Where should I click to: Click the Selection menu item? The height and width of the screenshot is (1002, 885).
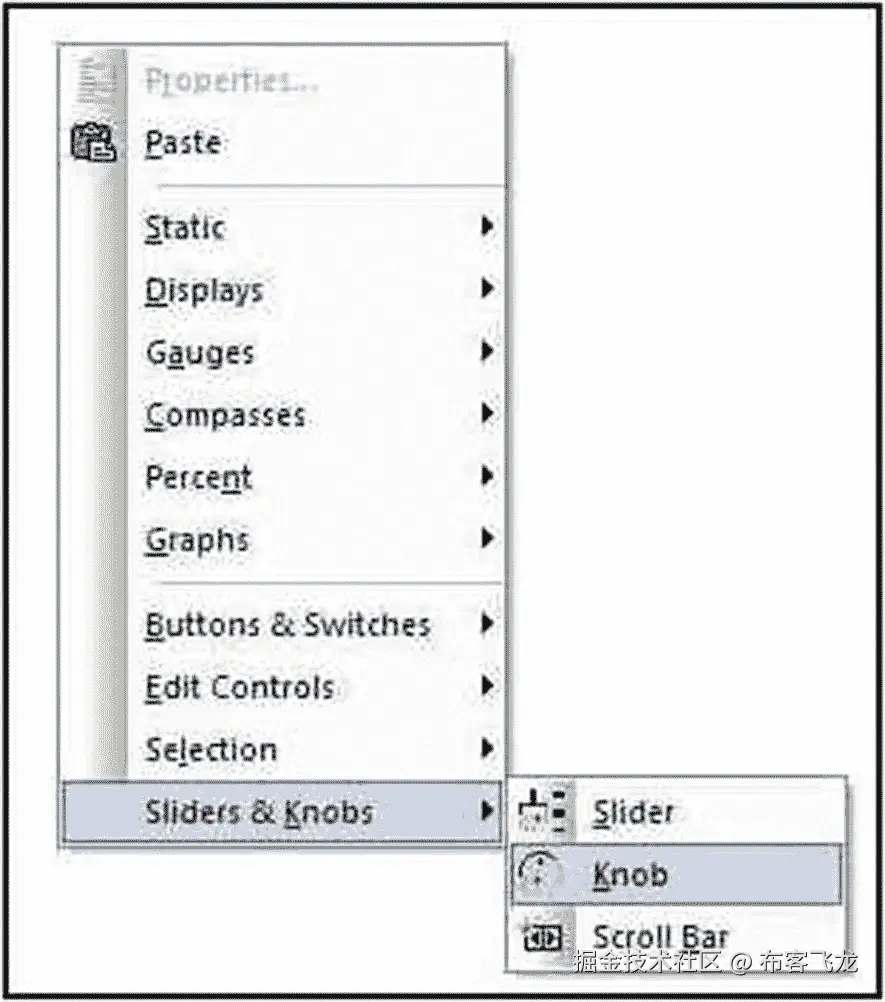pos(212,749)
